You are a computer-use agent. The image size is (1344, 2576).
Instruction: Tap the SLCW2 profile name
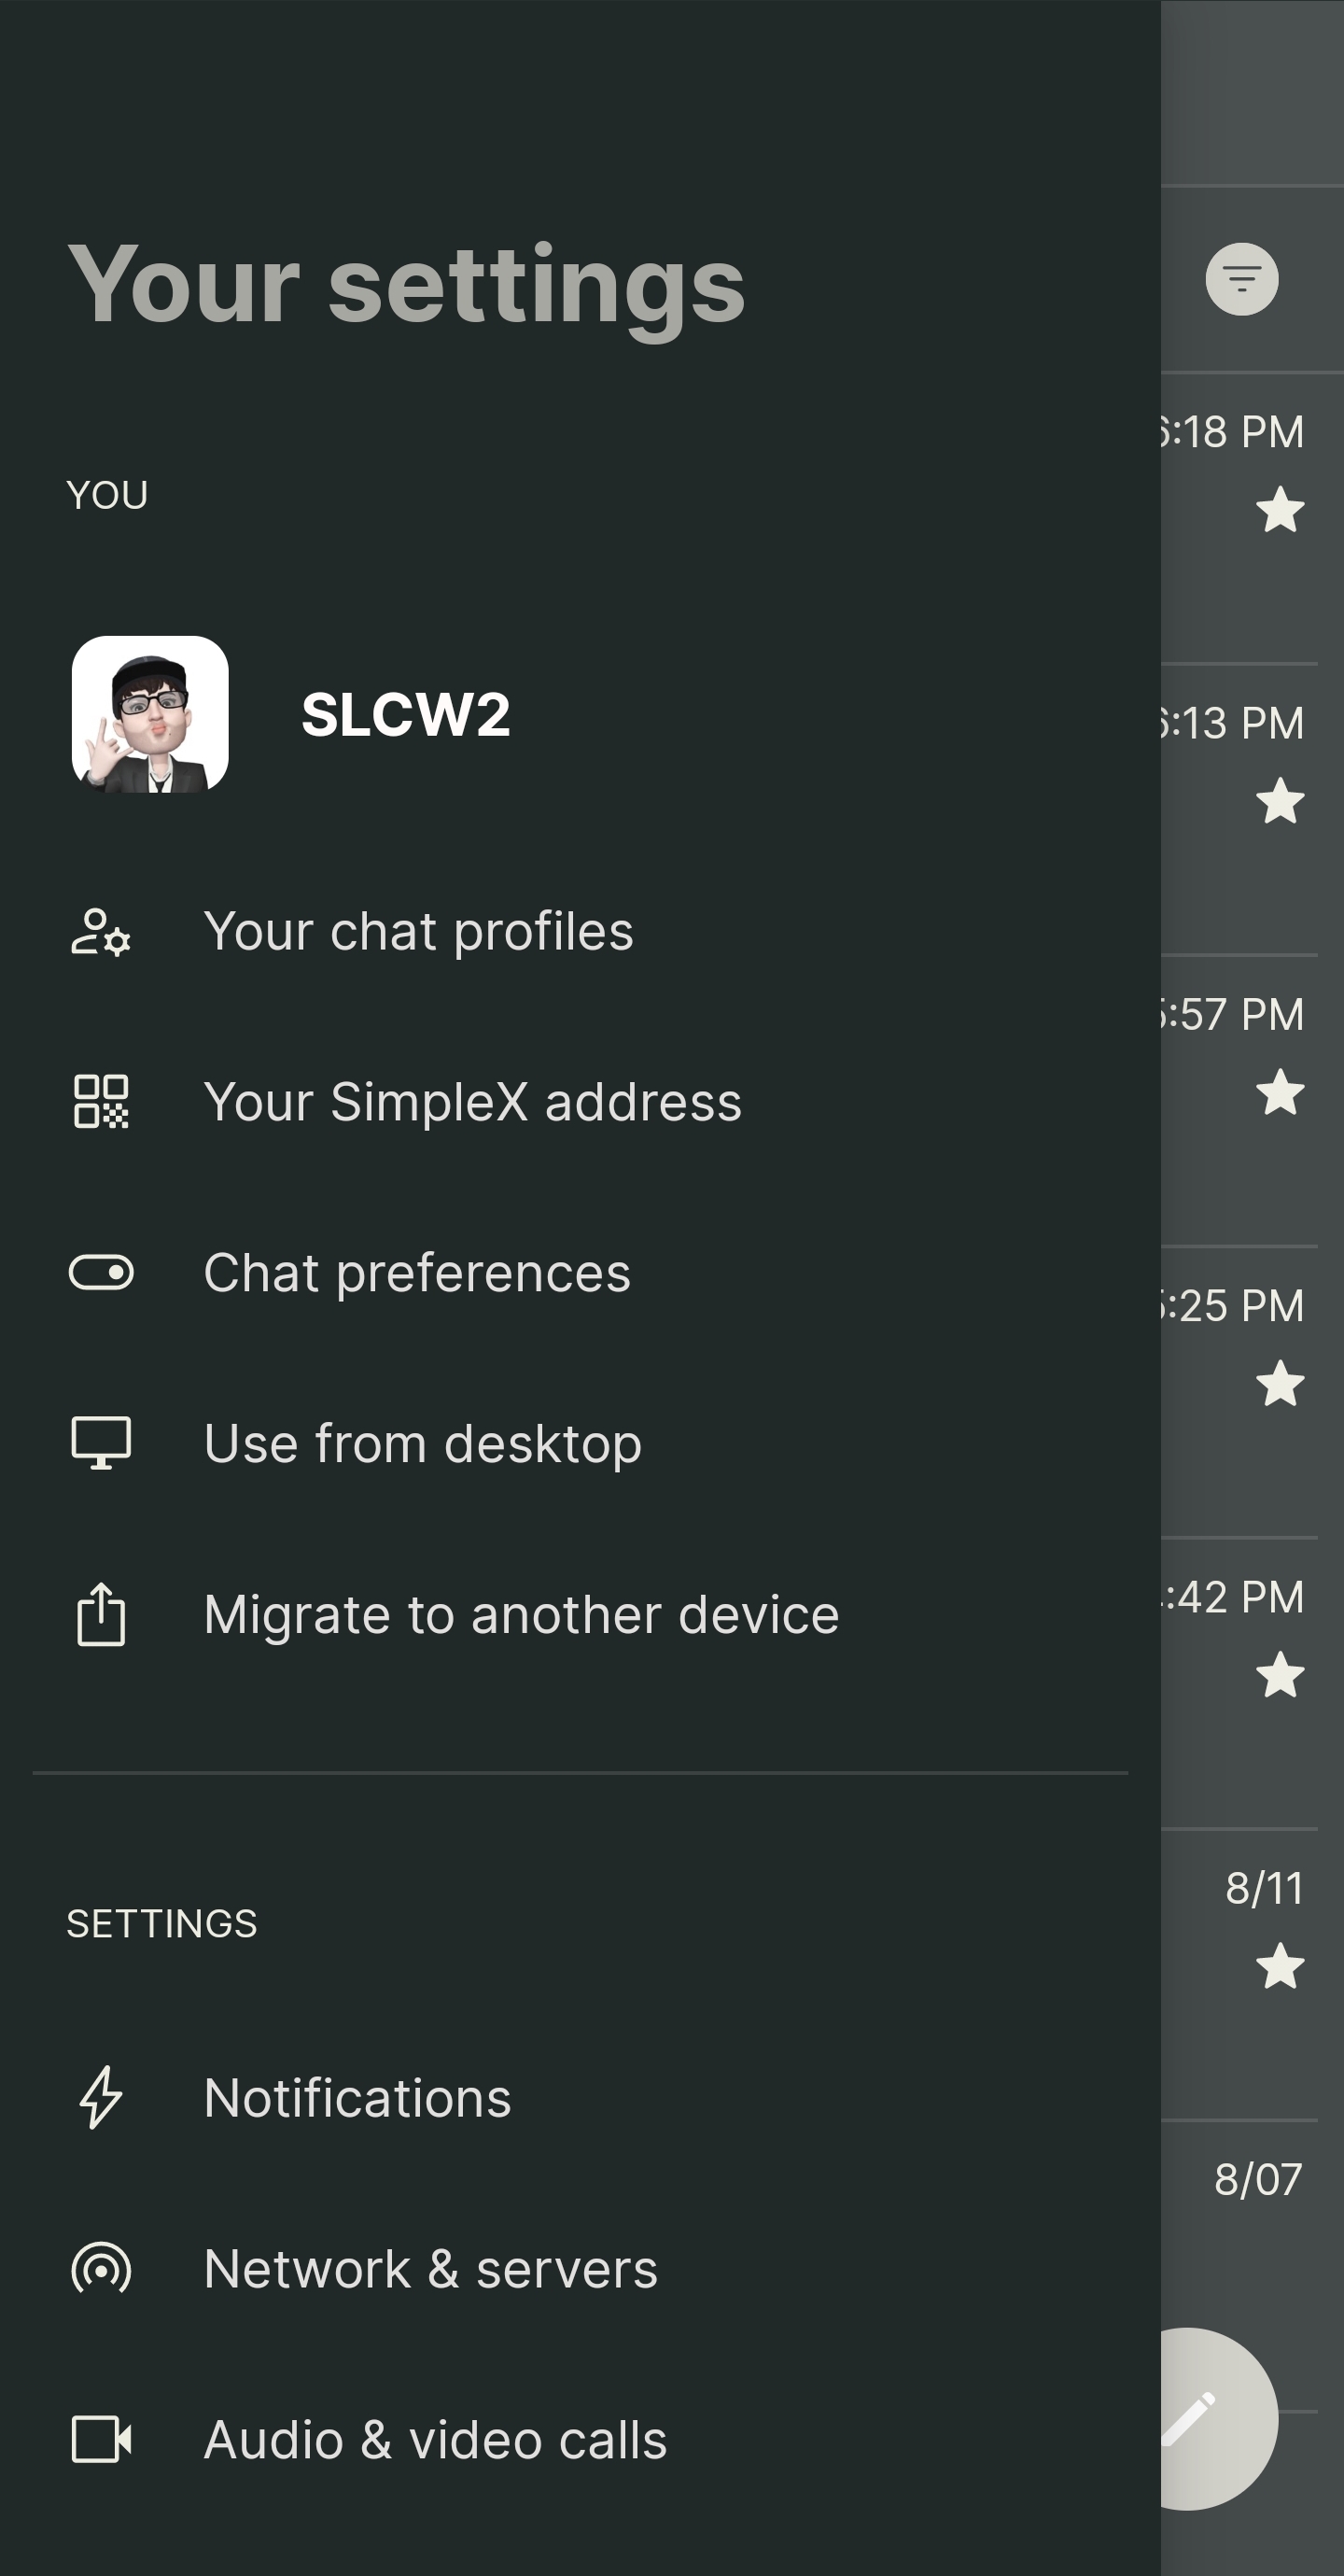[x=405, y=714]
